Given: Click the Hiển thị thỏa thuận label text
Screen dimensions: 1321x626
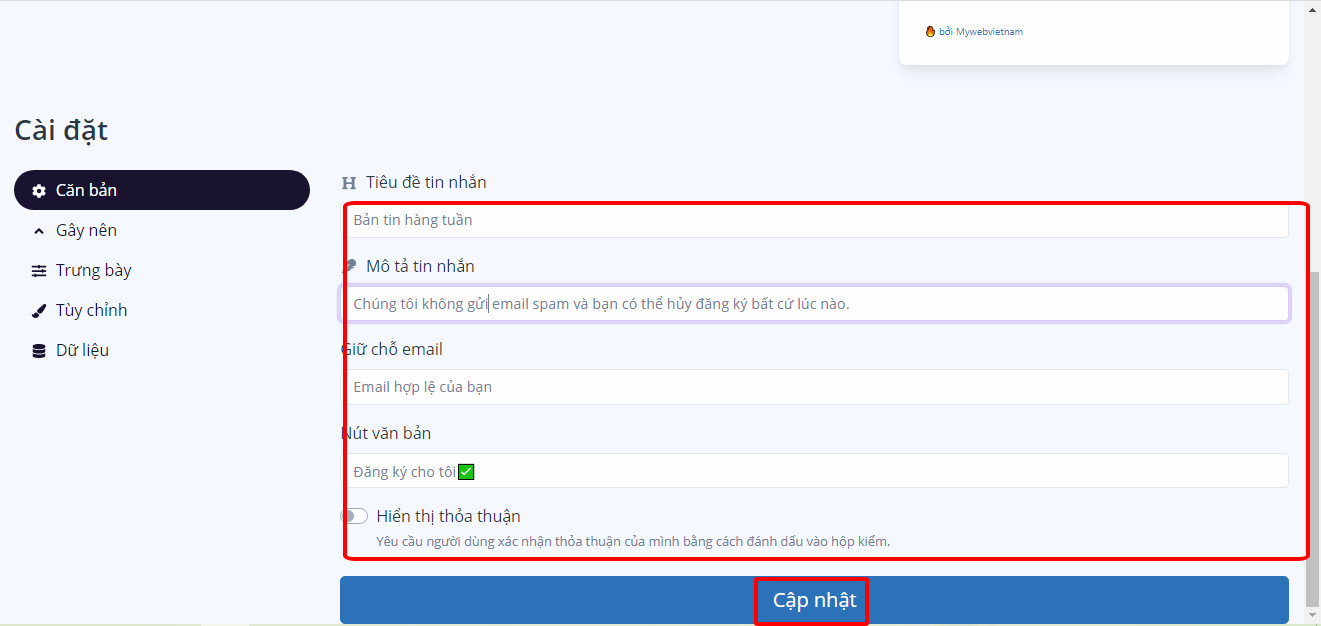Looking at the screenshot, I should 448,516.
